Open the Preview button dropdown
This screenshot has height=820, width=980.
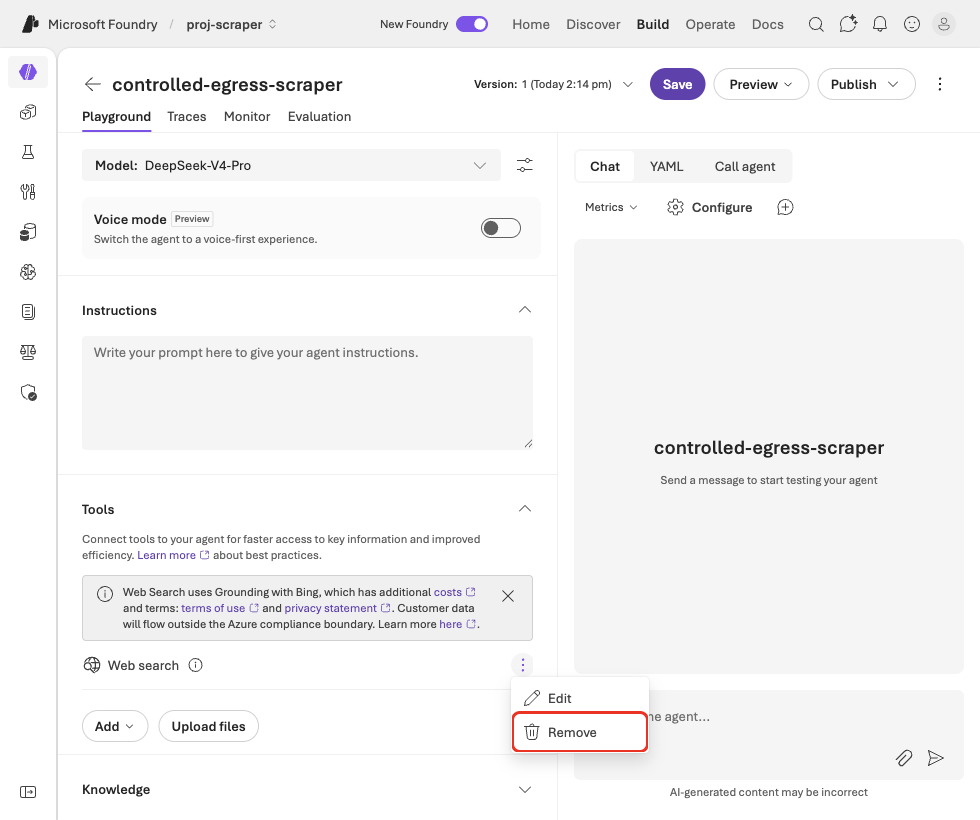[761, 84]
